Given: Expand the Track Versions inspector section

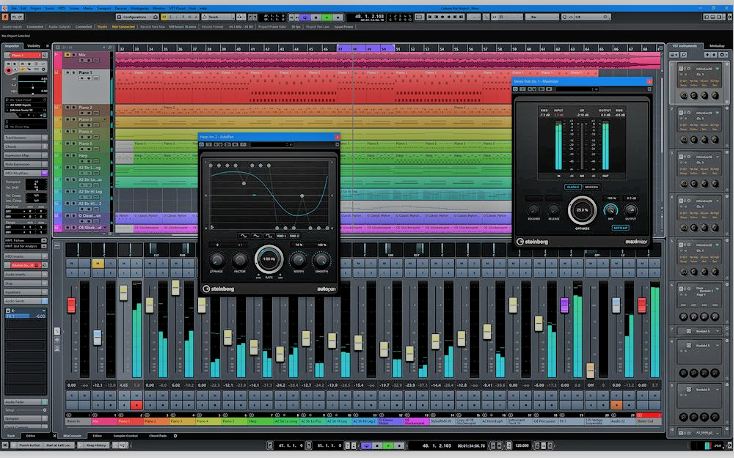Looking at the screenshot, I should 26,138.
